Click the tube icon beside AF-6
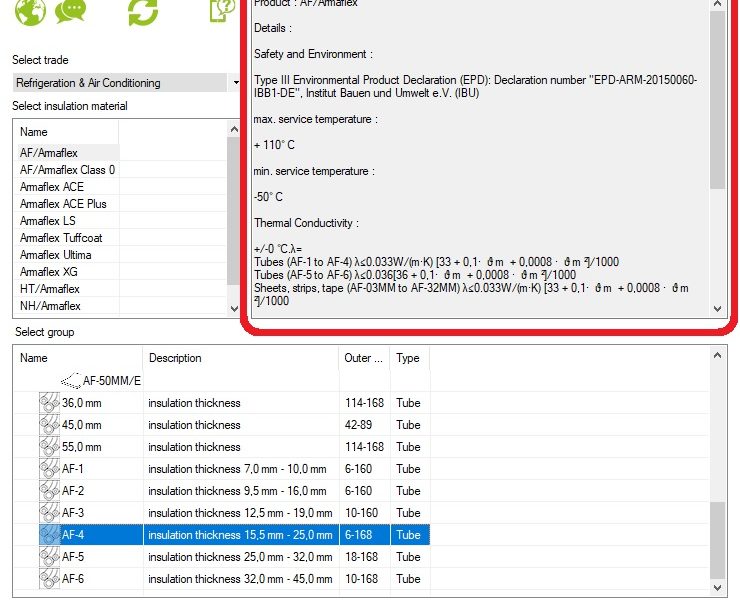740x600 pixels. click(x=49, y=578)
